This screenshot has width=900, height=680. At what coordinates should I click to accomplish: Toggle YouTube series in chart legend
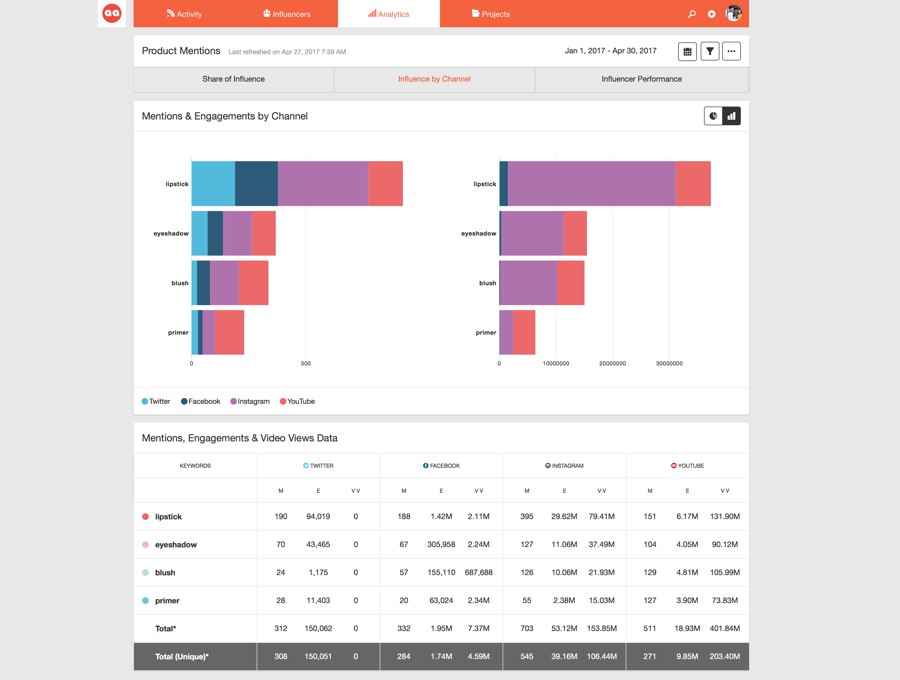(297, 401)
